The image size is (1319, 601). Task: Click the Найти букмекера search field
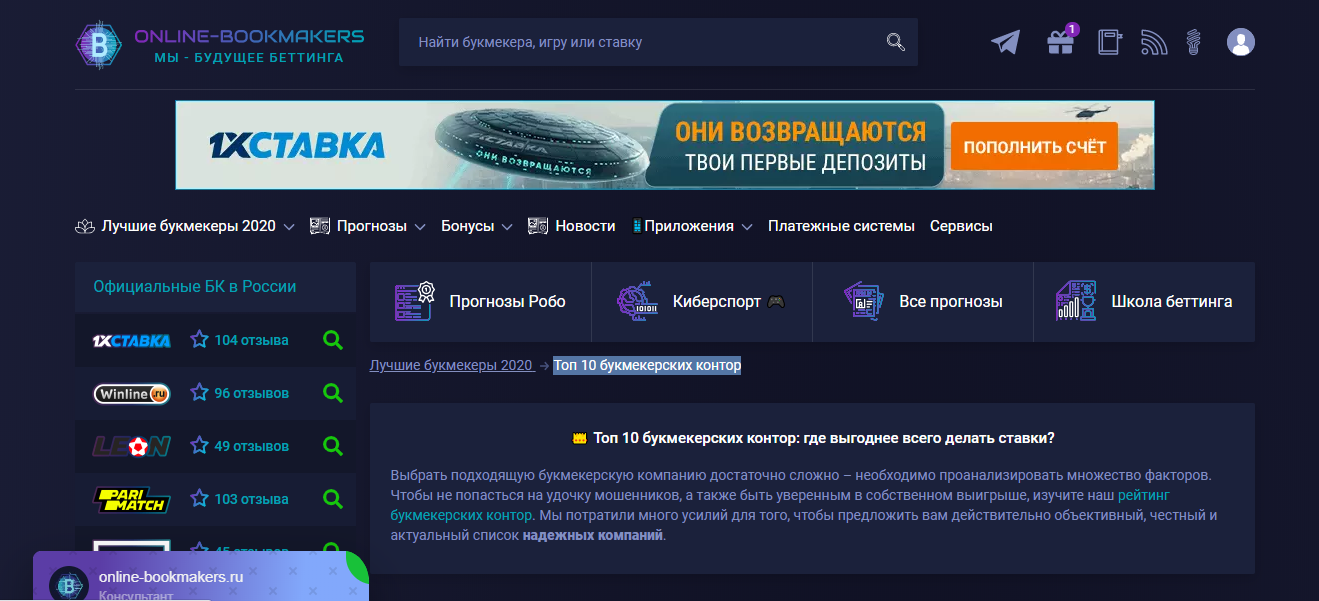(658, 42)
